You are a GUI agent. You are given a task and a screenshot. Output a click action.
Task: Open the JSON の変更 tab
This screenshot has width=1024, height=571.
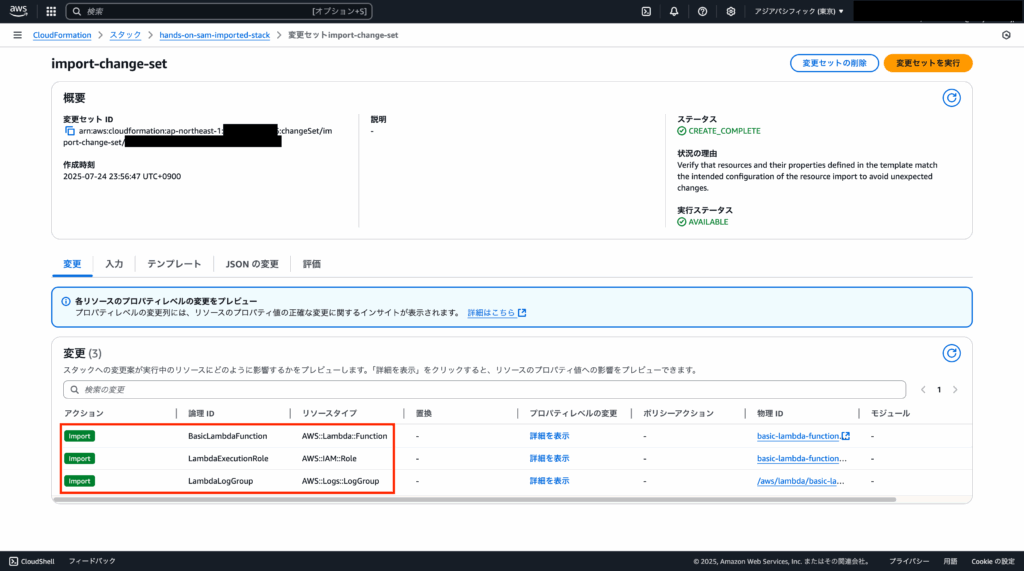pos(252,264)
